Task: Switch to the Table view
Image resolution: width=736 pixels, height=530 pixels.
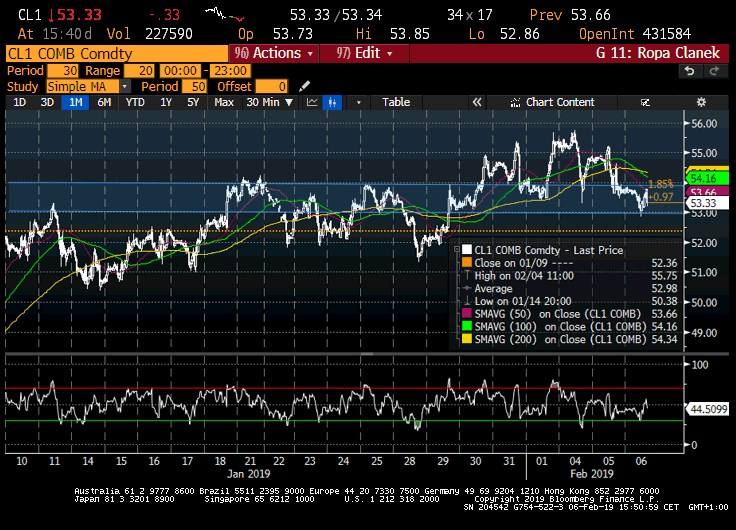Action: [x=396, y=102]
